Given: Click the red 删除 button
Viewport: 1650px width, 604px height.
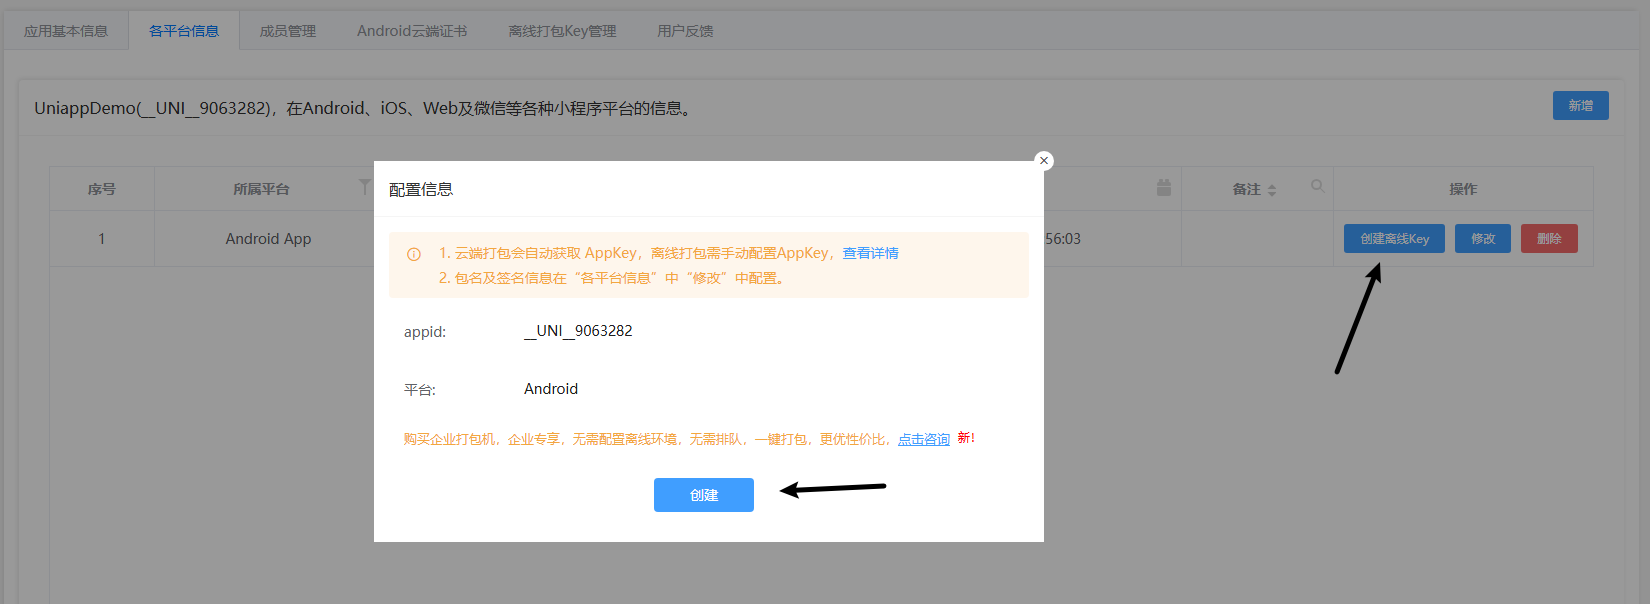Looking at the screenshot, I should pyautogui.click(x=1548, y=239).
